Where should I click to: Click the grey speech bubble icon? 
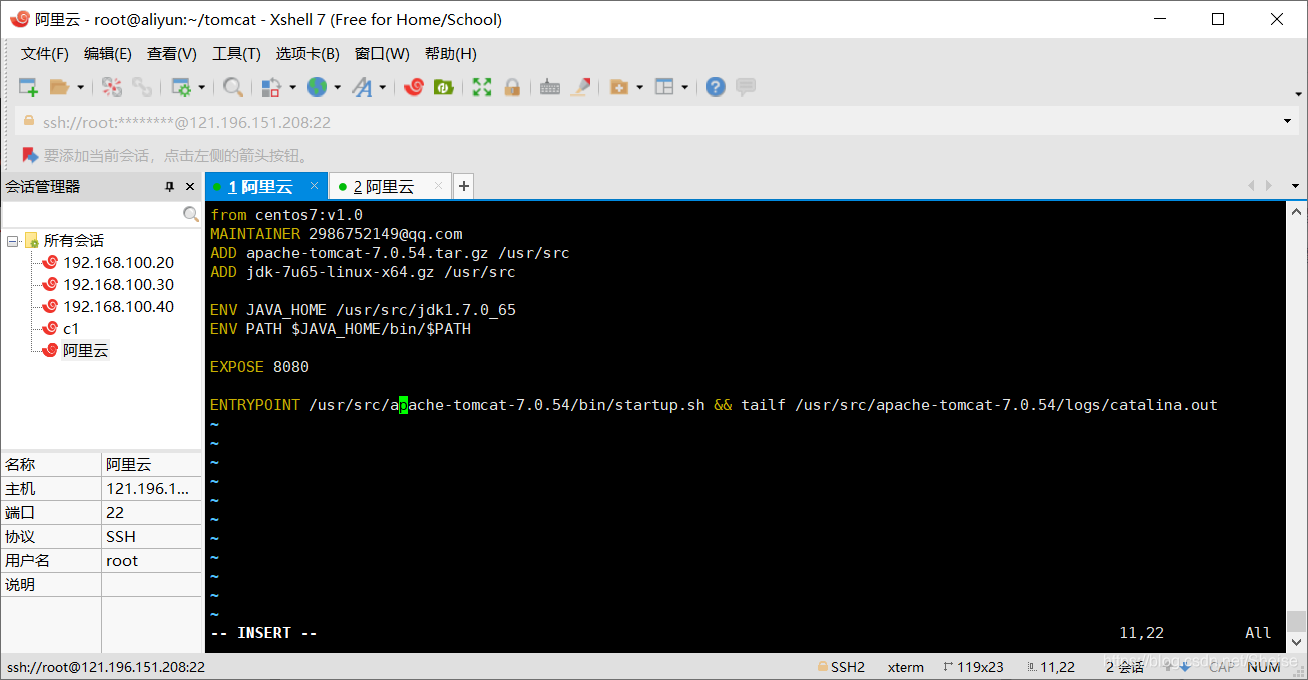746,87
